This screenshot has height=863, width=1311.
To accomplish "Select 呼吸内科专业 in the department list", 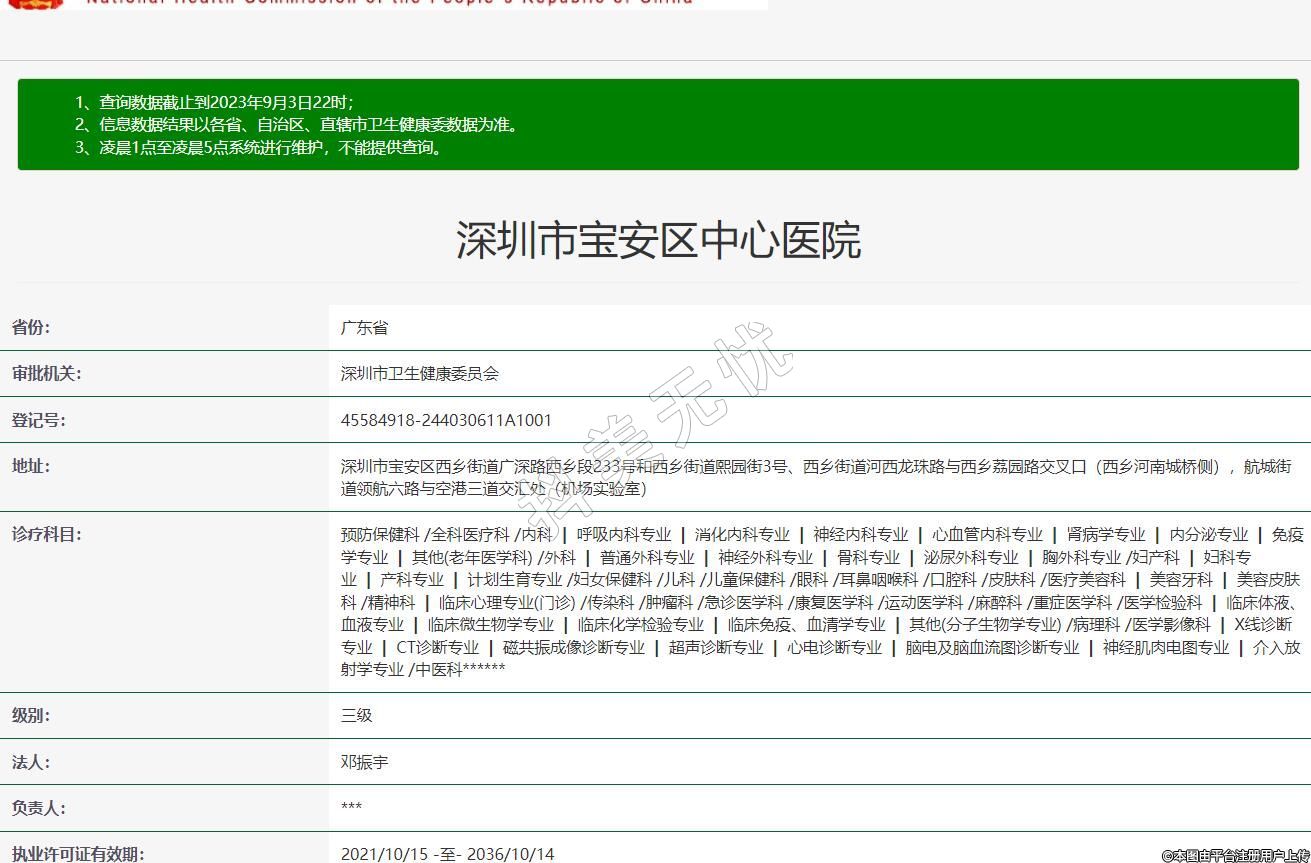I will click(624, 535).
